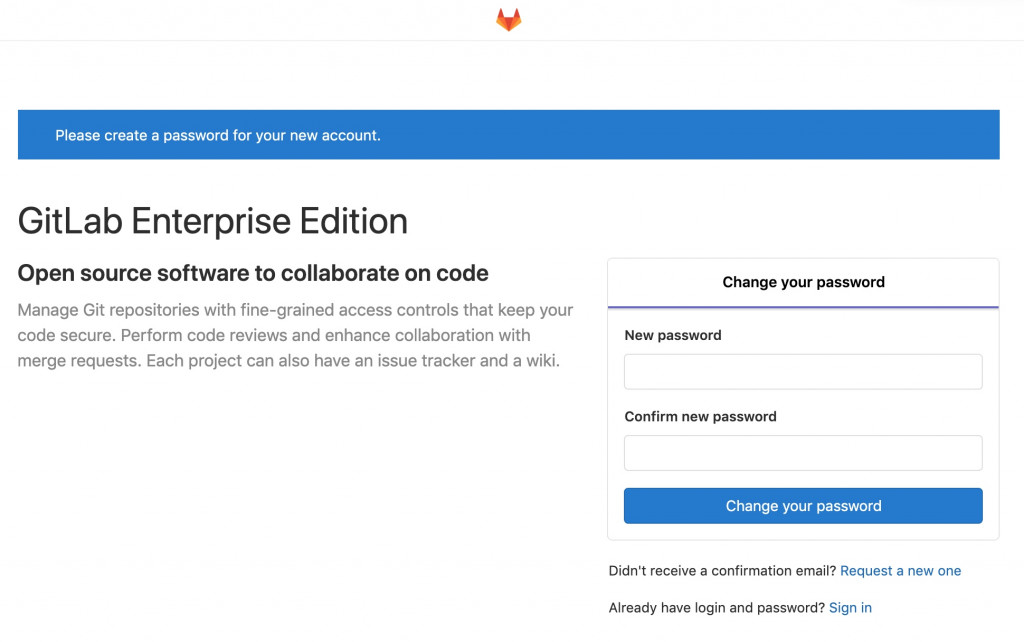Focus the New password field
This screenshot has height=642, width=1024.
(803, 372)
